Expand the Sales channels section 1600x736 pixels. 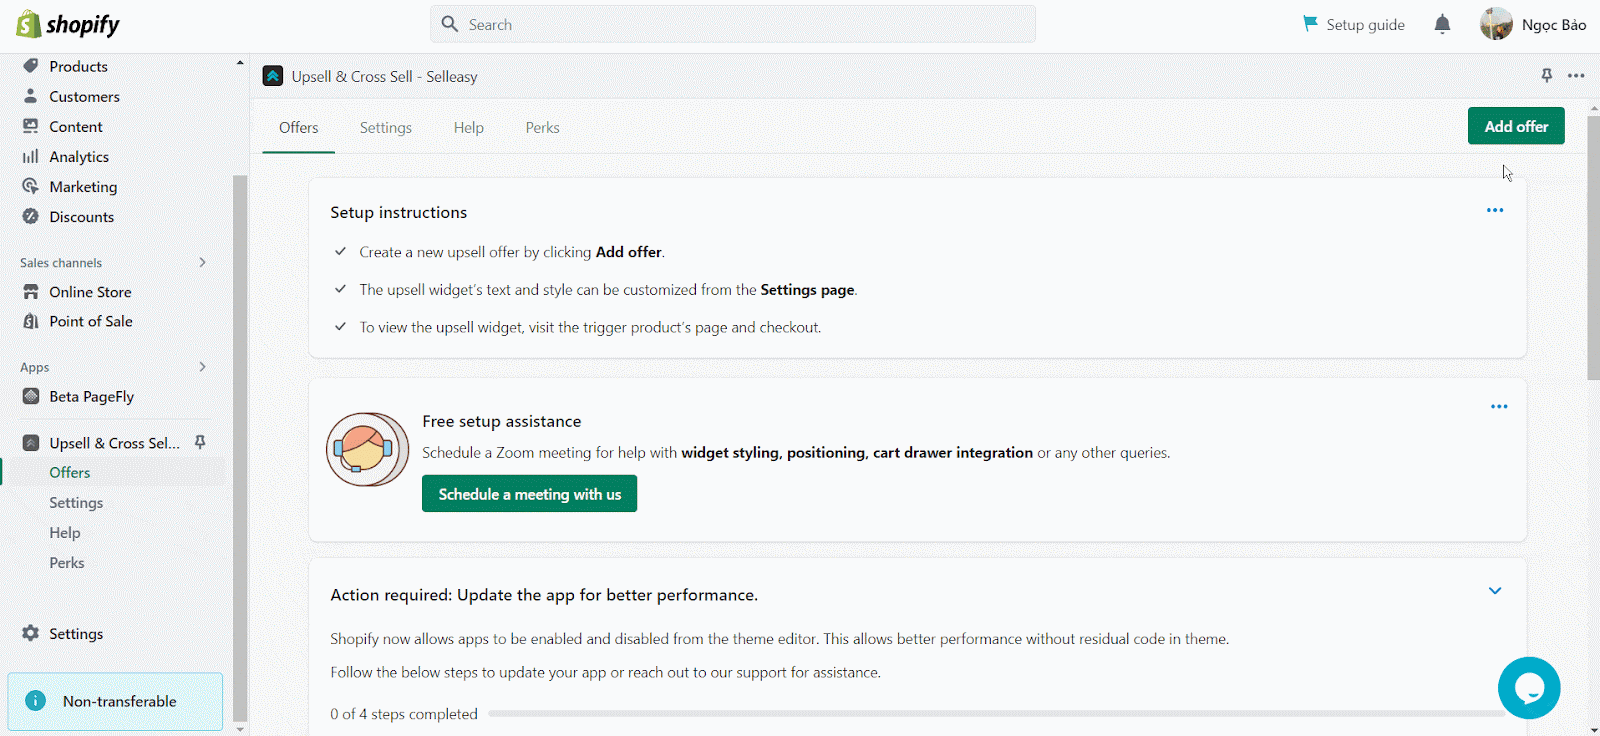click(202, 262)
